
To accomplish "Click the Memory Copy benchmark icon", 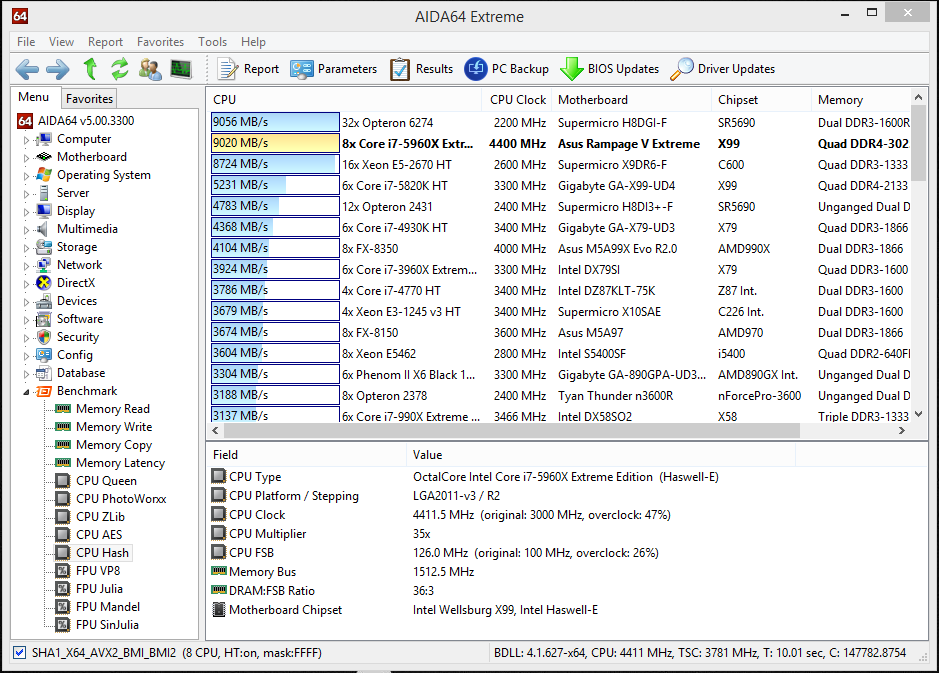I will (x=63, y=445).
